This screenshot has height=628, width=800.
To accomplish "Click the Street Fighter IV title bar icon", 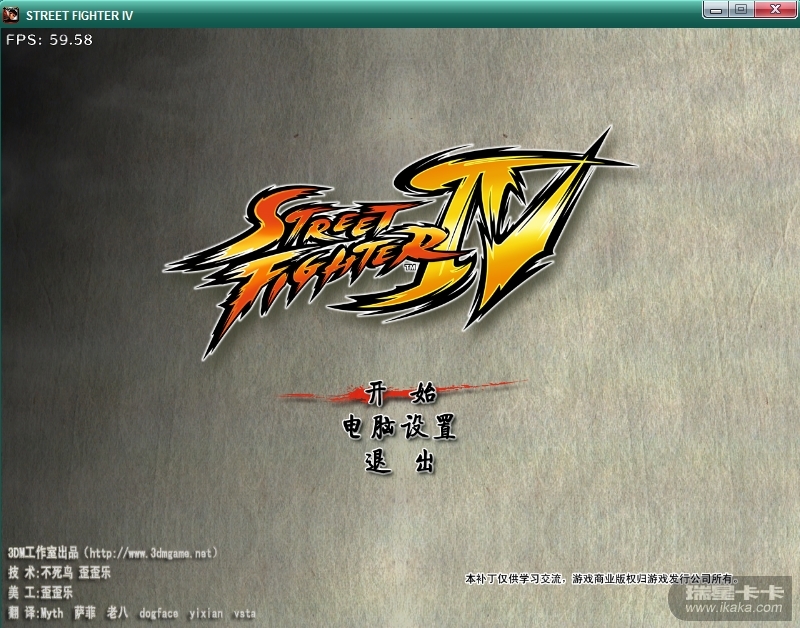I will click(x=11, y=15).
